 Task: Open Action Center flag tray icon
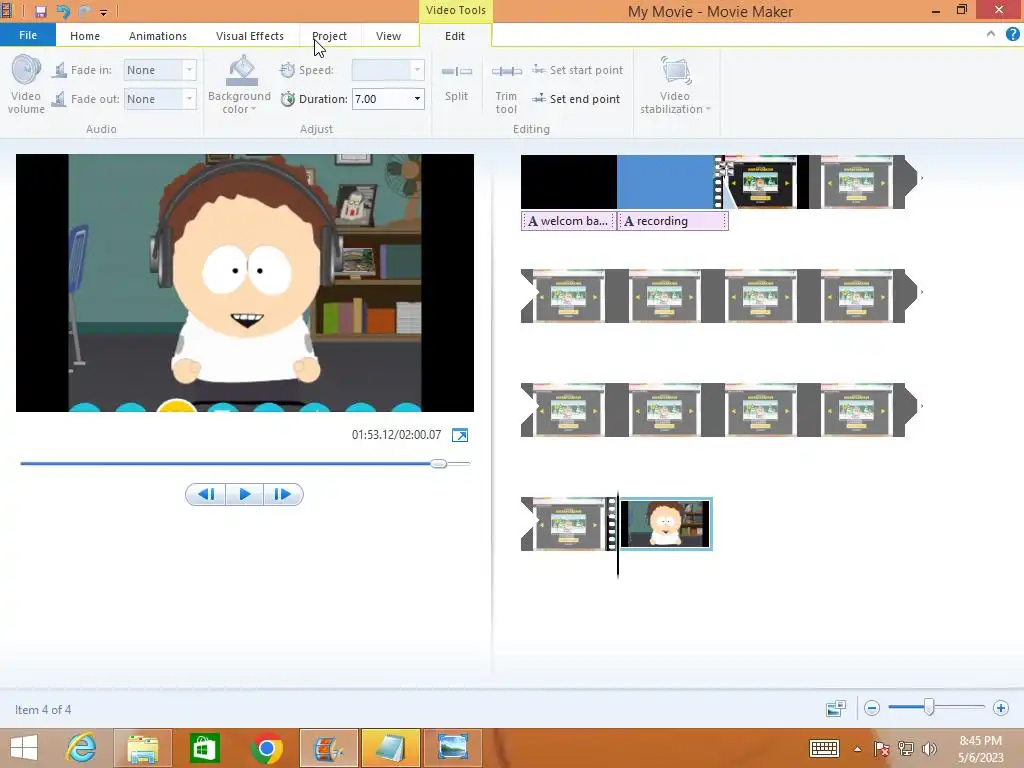click(882, 749)
